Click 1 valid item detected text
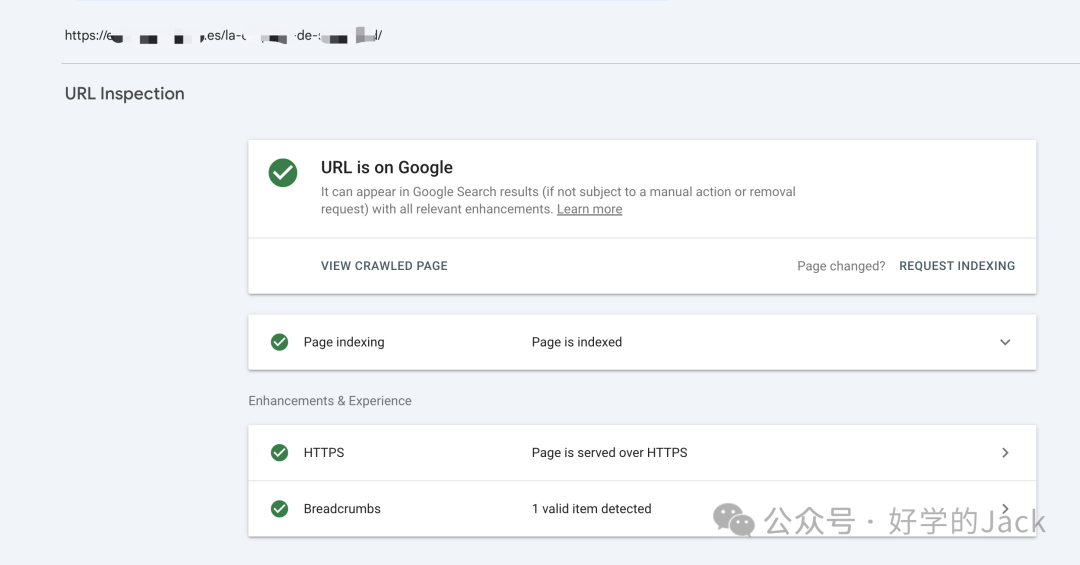Screen dimensions: 1080x565 tap(591, 508)
